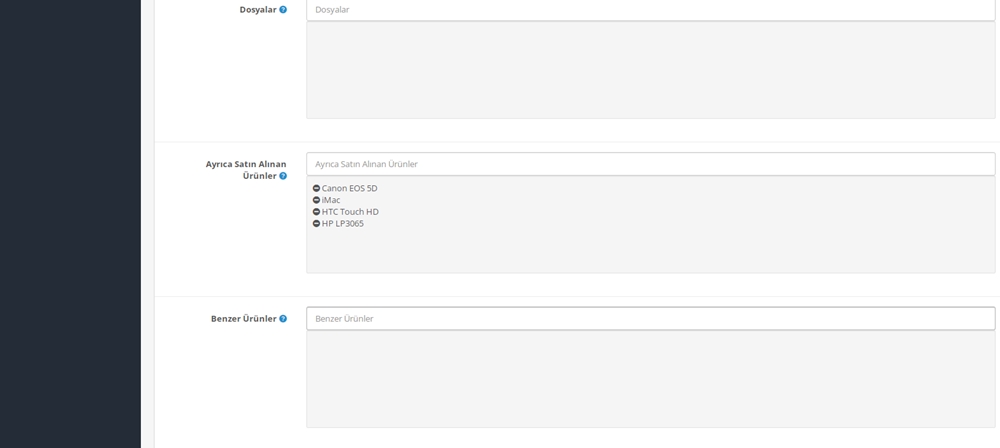Click the help icon next to Benzer Ürünler

(283, 318)
